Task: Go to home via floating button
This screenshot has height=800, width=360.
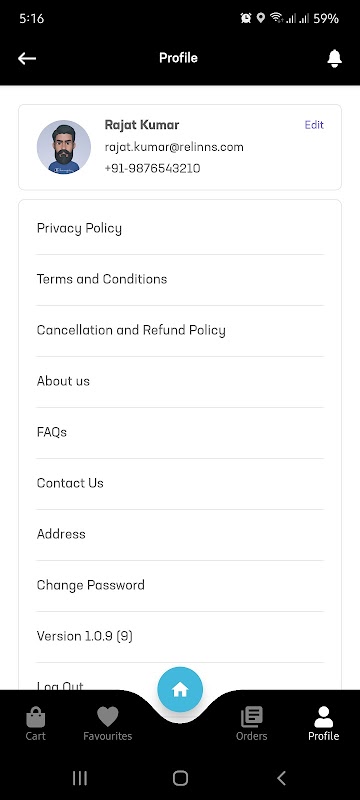Action: pos(180,689)
